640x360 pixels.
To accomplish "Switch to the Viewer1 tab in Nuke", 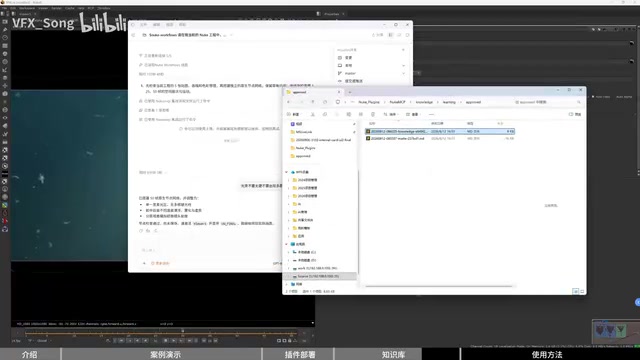I will pos(25,14).
